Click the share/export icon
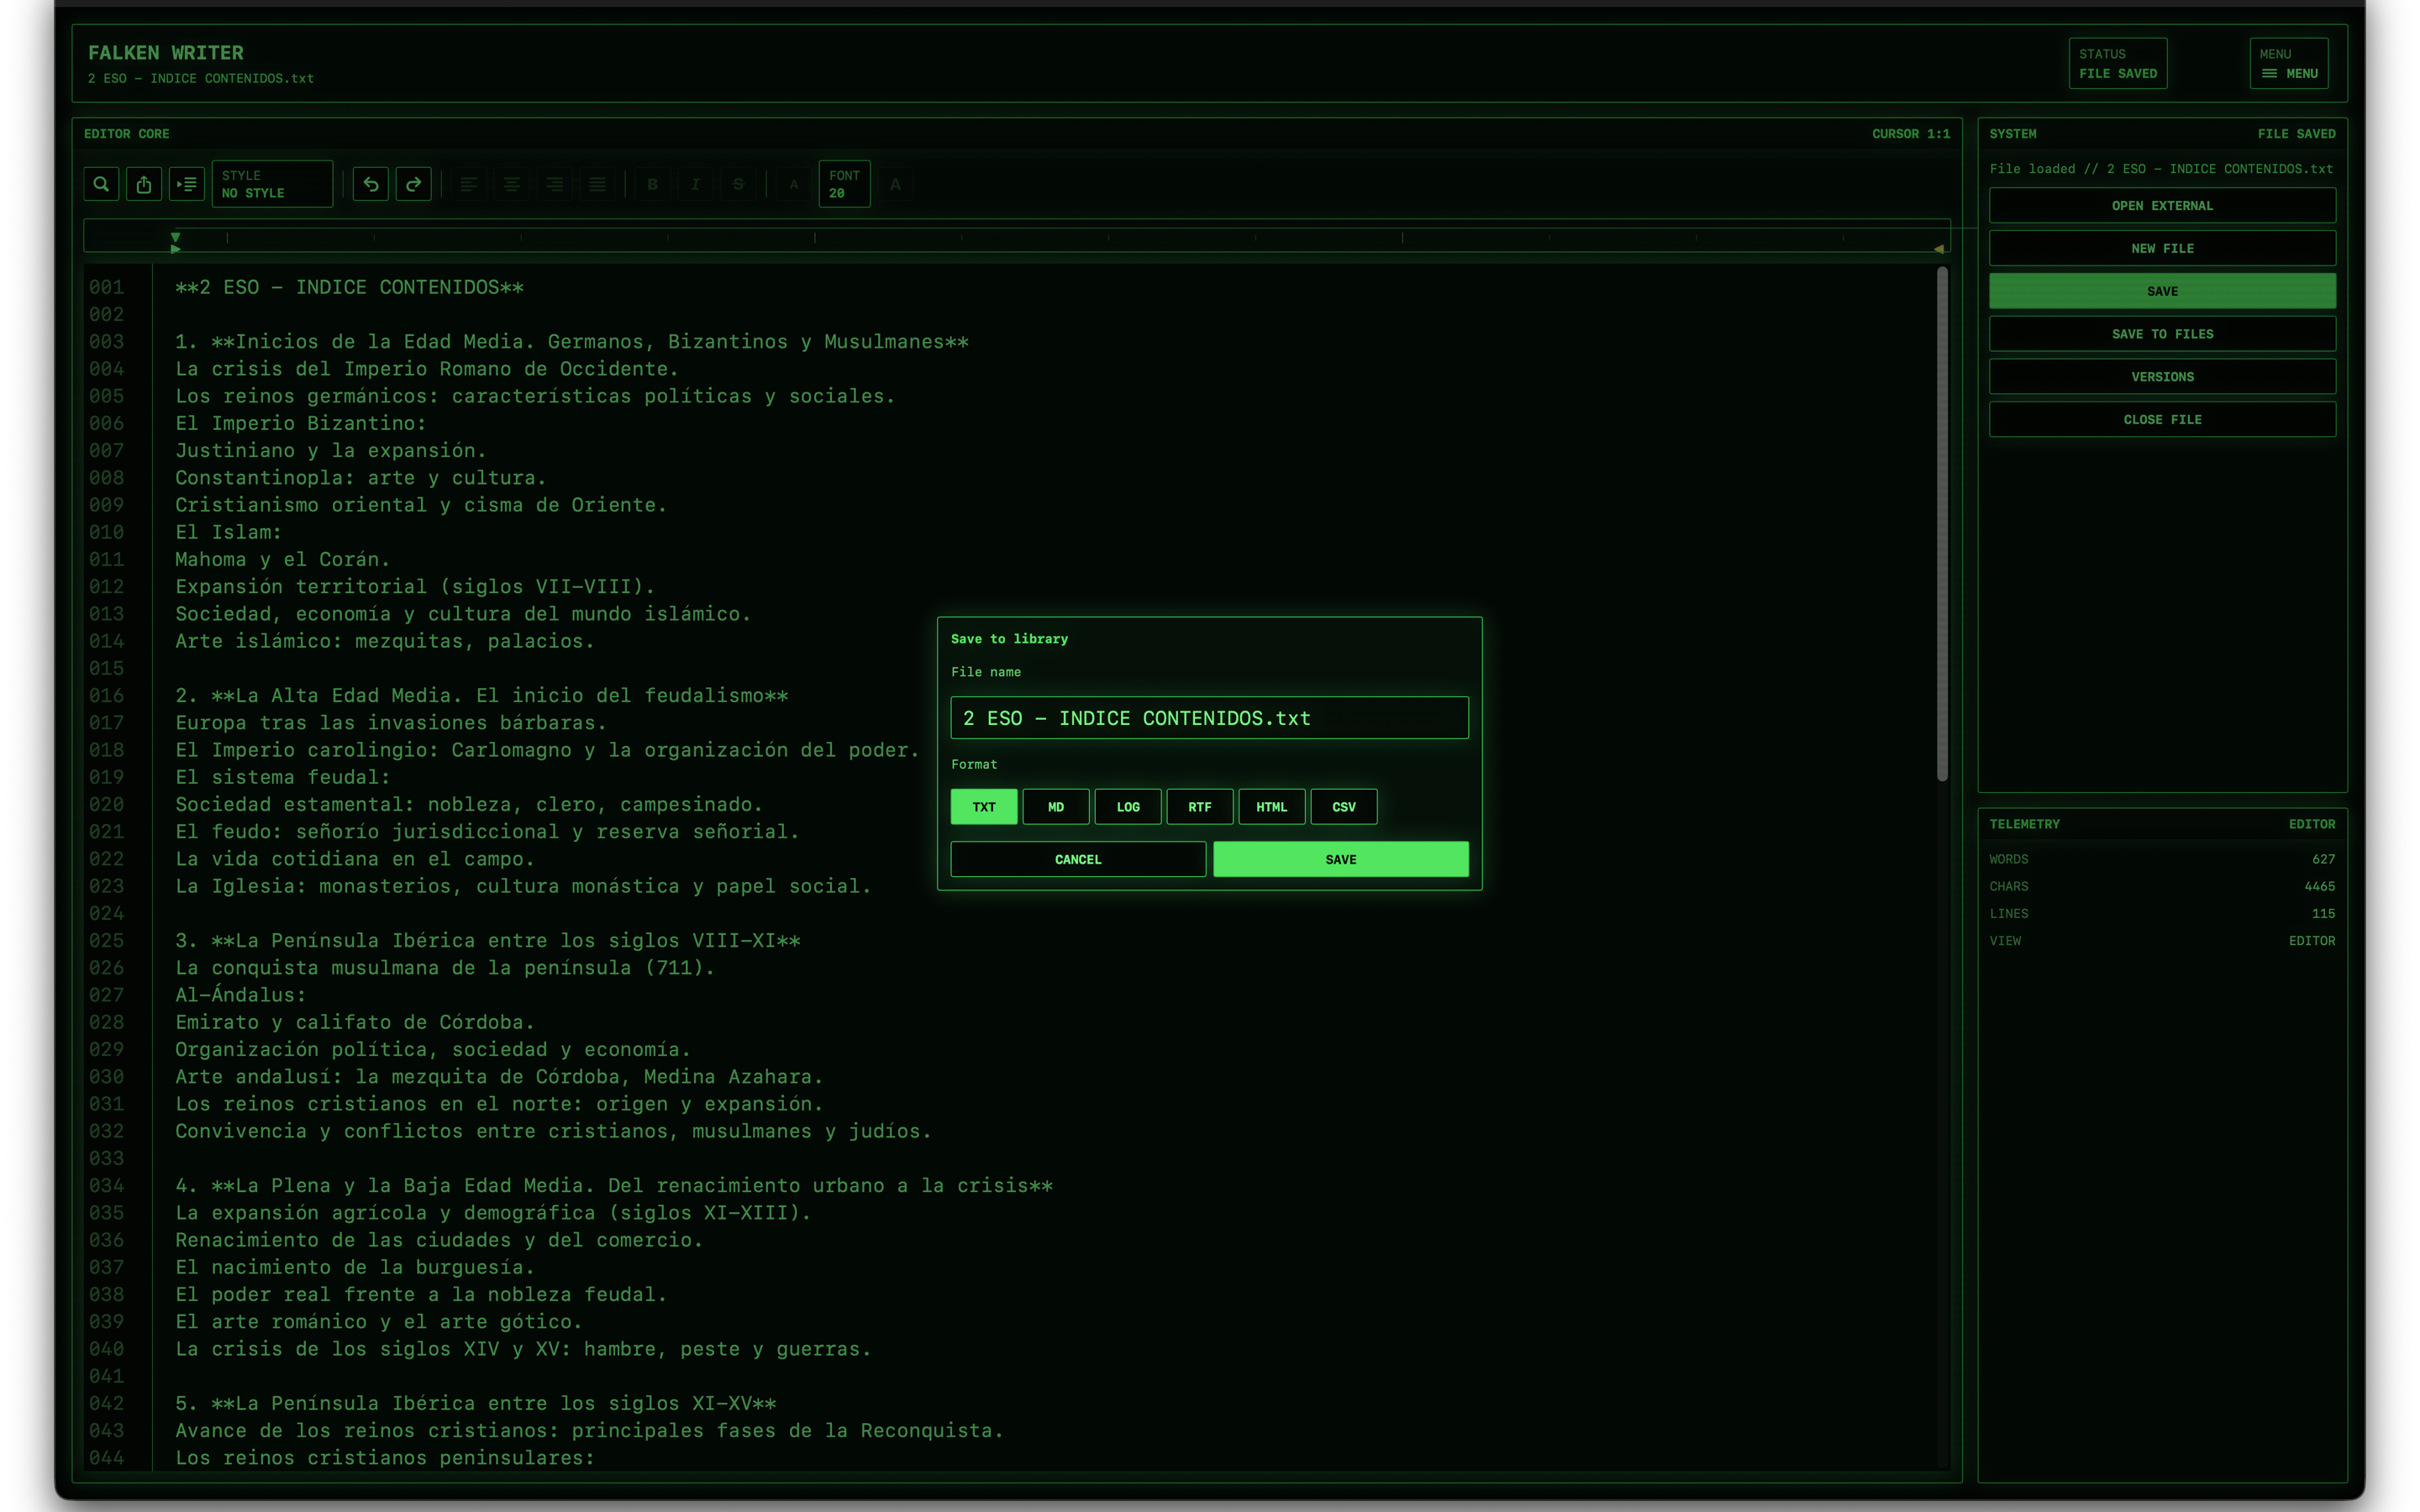 coord(144,184)
